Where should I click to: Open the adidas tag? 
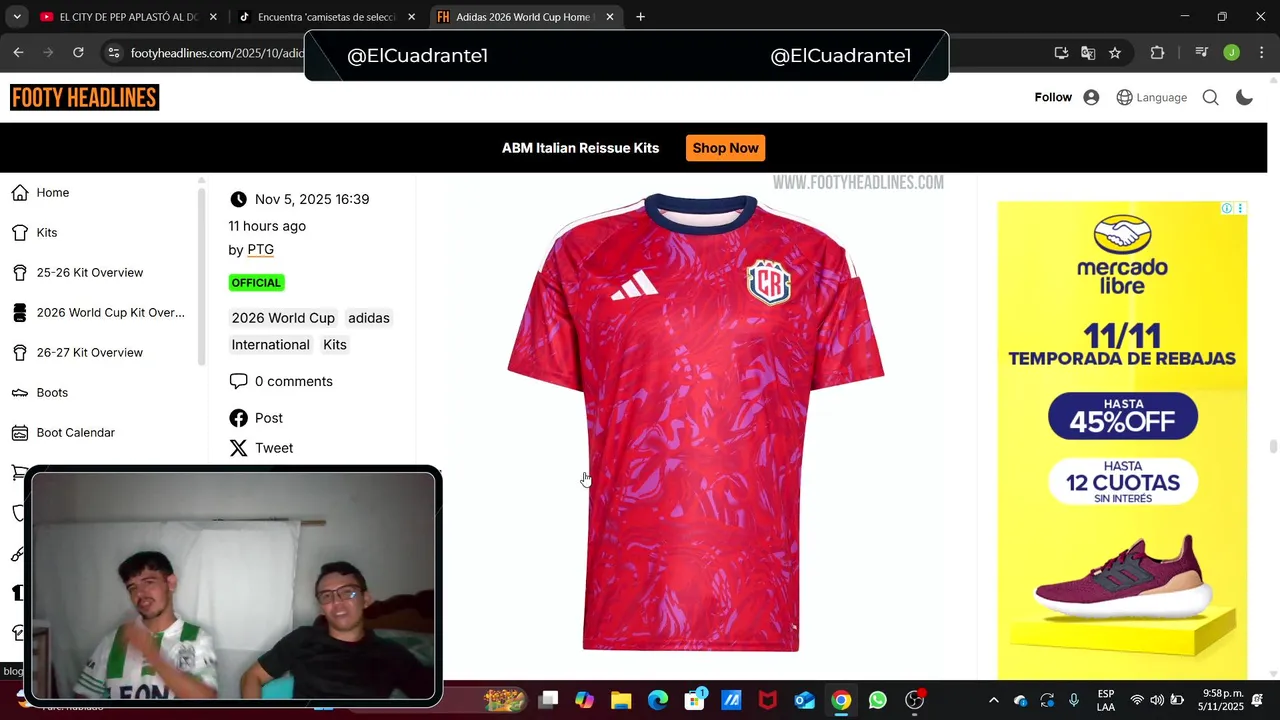[369, 318]
